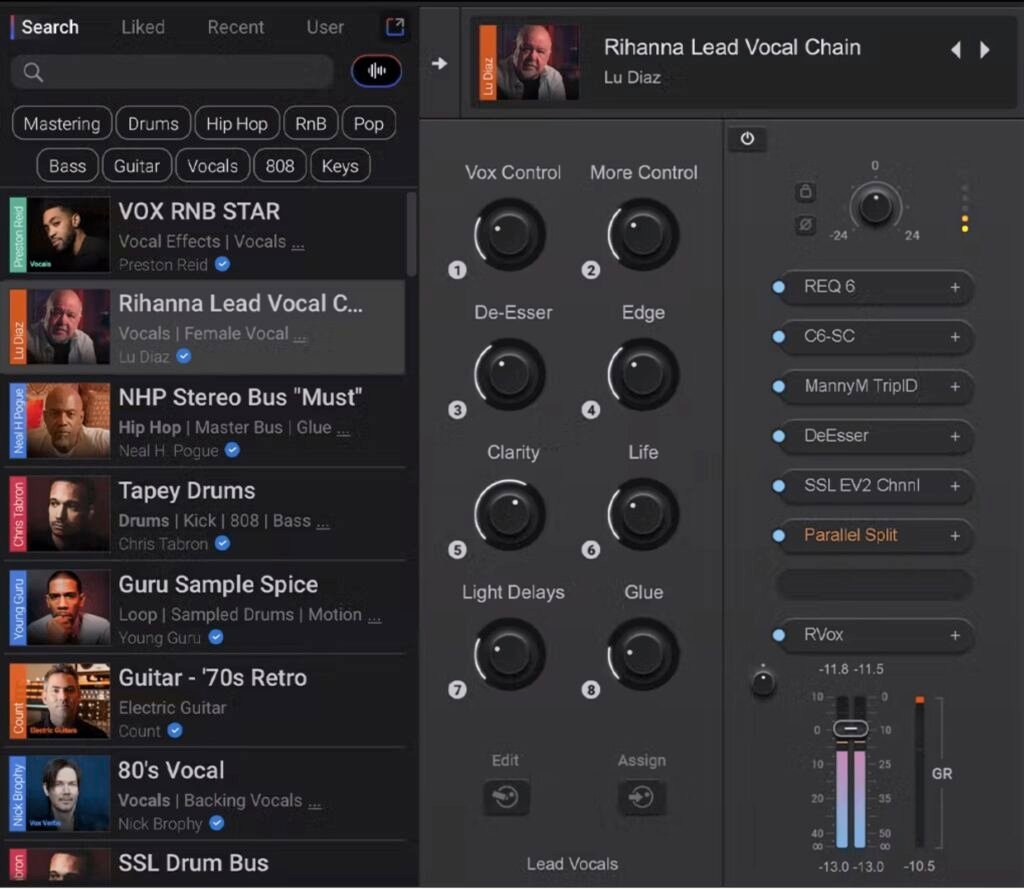Viewport: 1024px width, 889px height.
Task: Show more tags for VOX RNB STAR
Action: point(298,245)
